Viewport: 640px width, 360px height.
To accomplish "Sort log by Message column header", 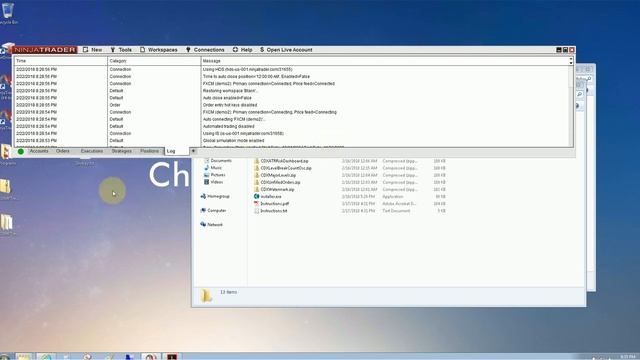I will point(385,61).
